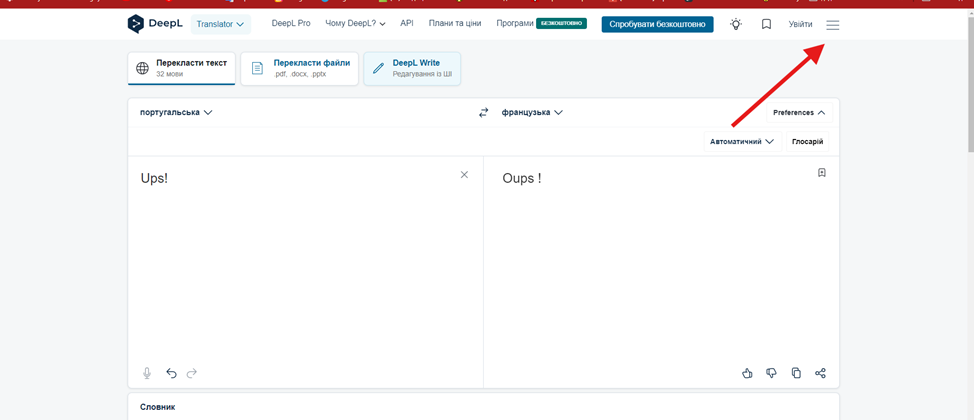Open the hamburger menu

[x=832, y=25]
